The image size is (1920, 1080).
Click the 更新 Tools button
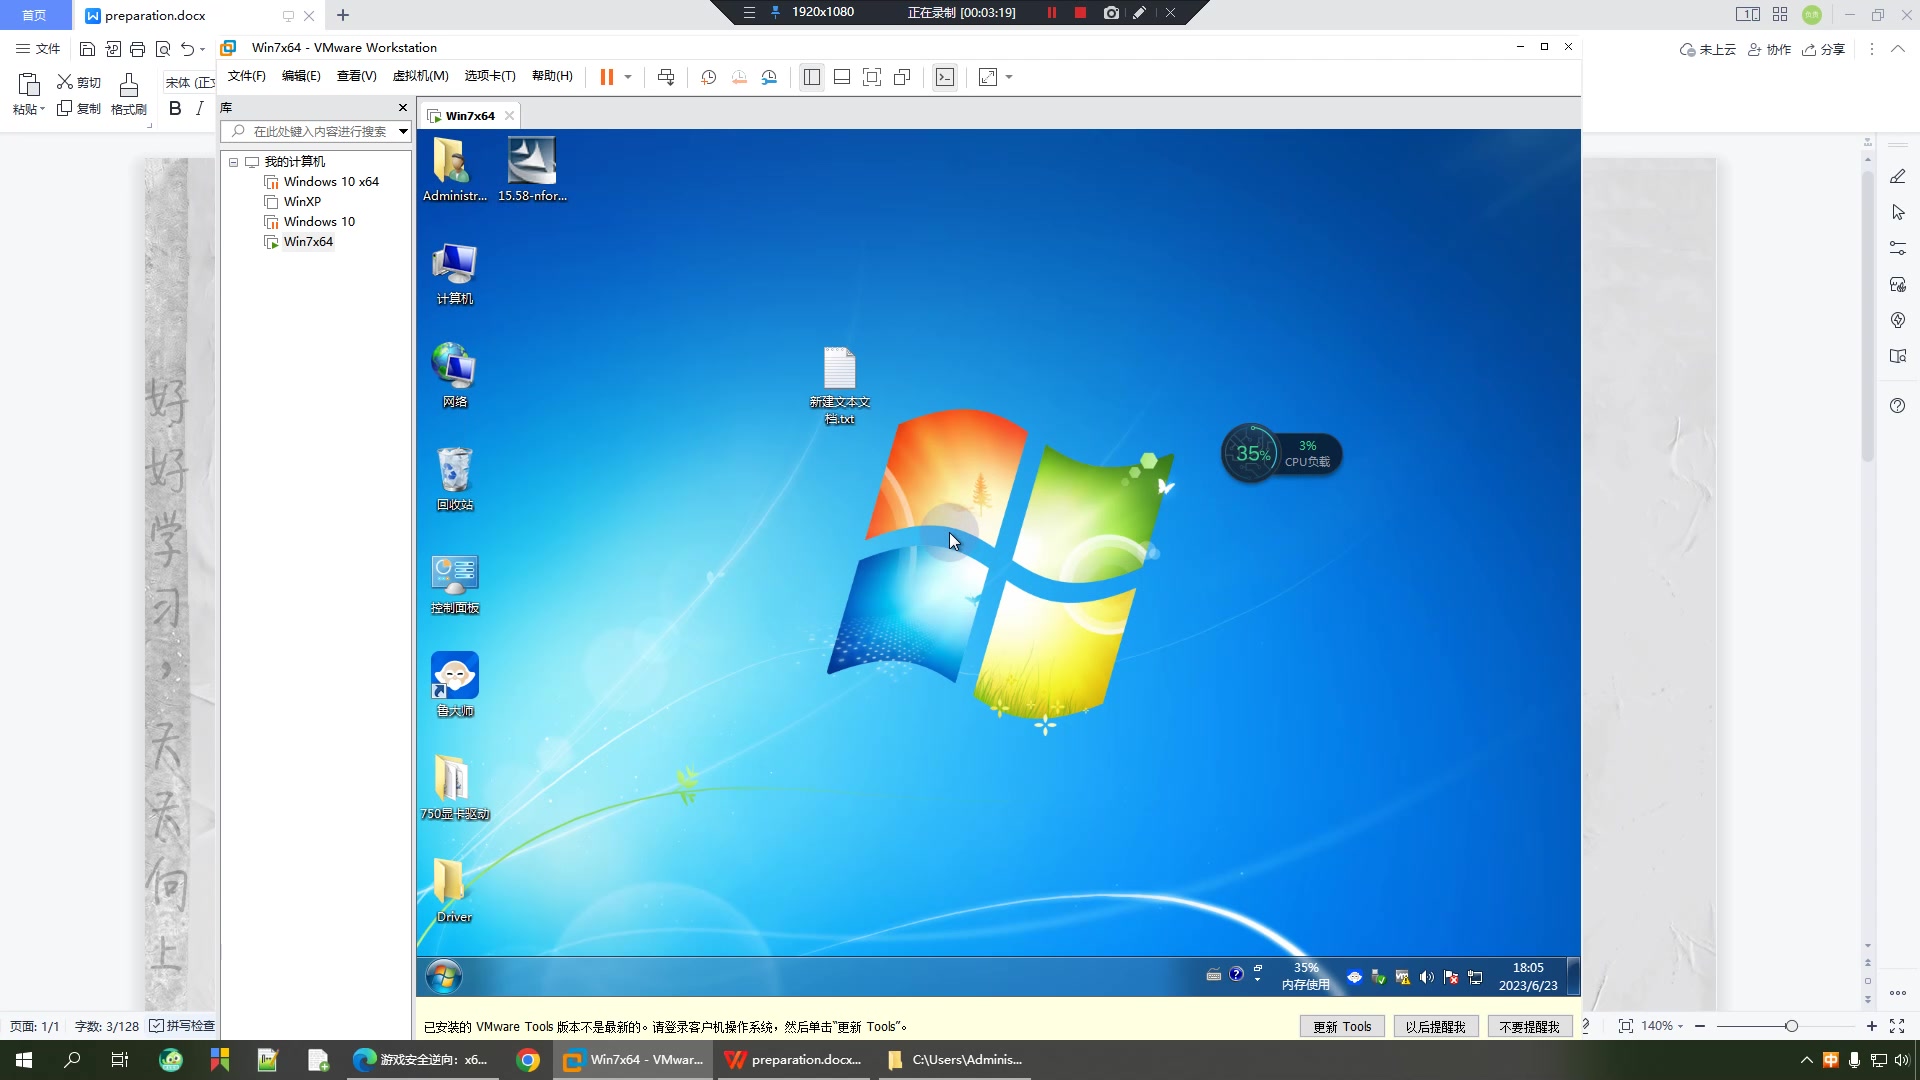(x=1342, y=1027)
